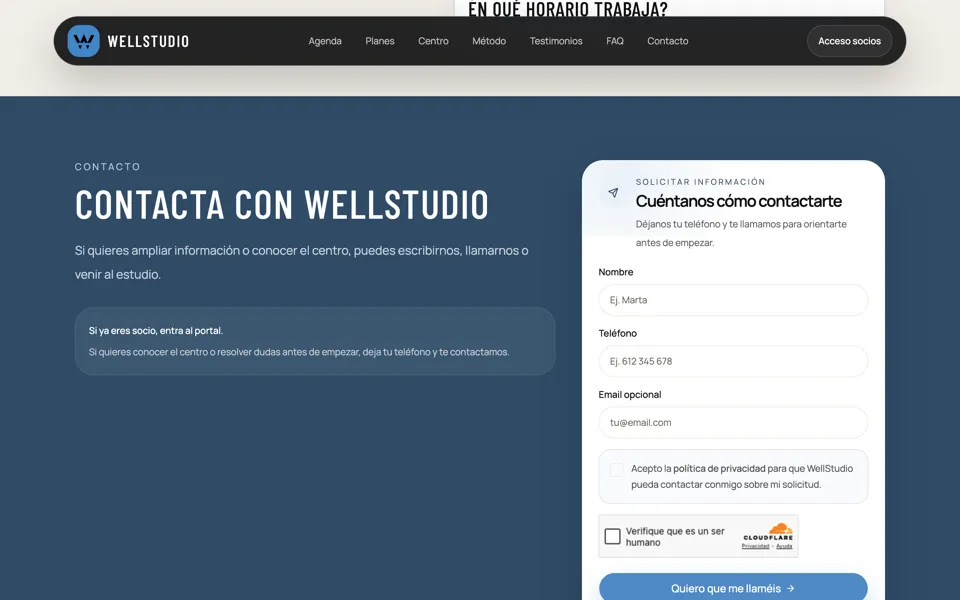Focus the Email opcional input field

coord(733,422)
